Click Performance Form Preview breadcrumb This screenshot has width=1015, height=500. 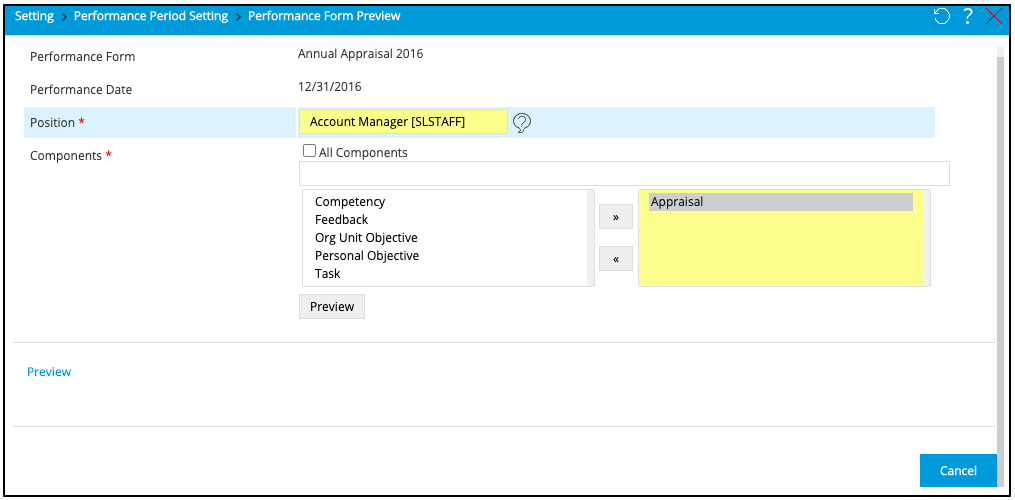tap(324, 16)
